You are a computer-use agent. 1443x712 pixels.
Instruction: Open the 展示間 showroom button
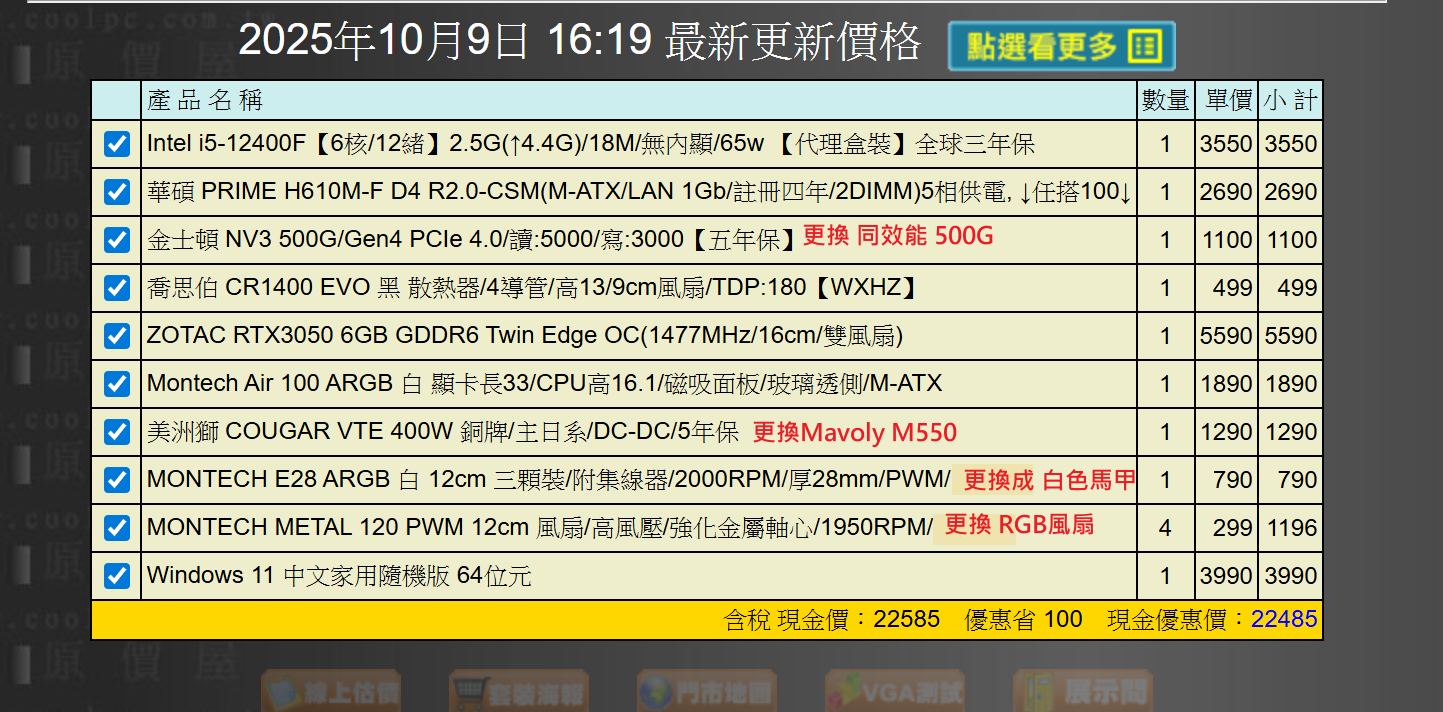tap(1082, 691)
